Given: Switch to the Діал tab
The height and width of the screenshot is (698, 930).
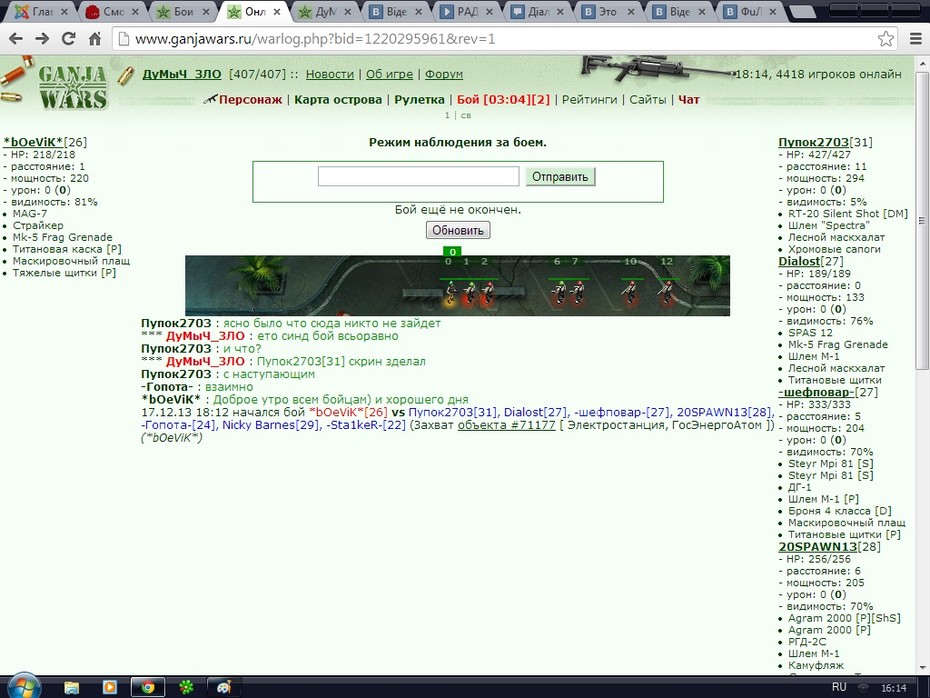Looking at the screenshot, I should pyautogui.click(x=537, y=12).
